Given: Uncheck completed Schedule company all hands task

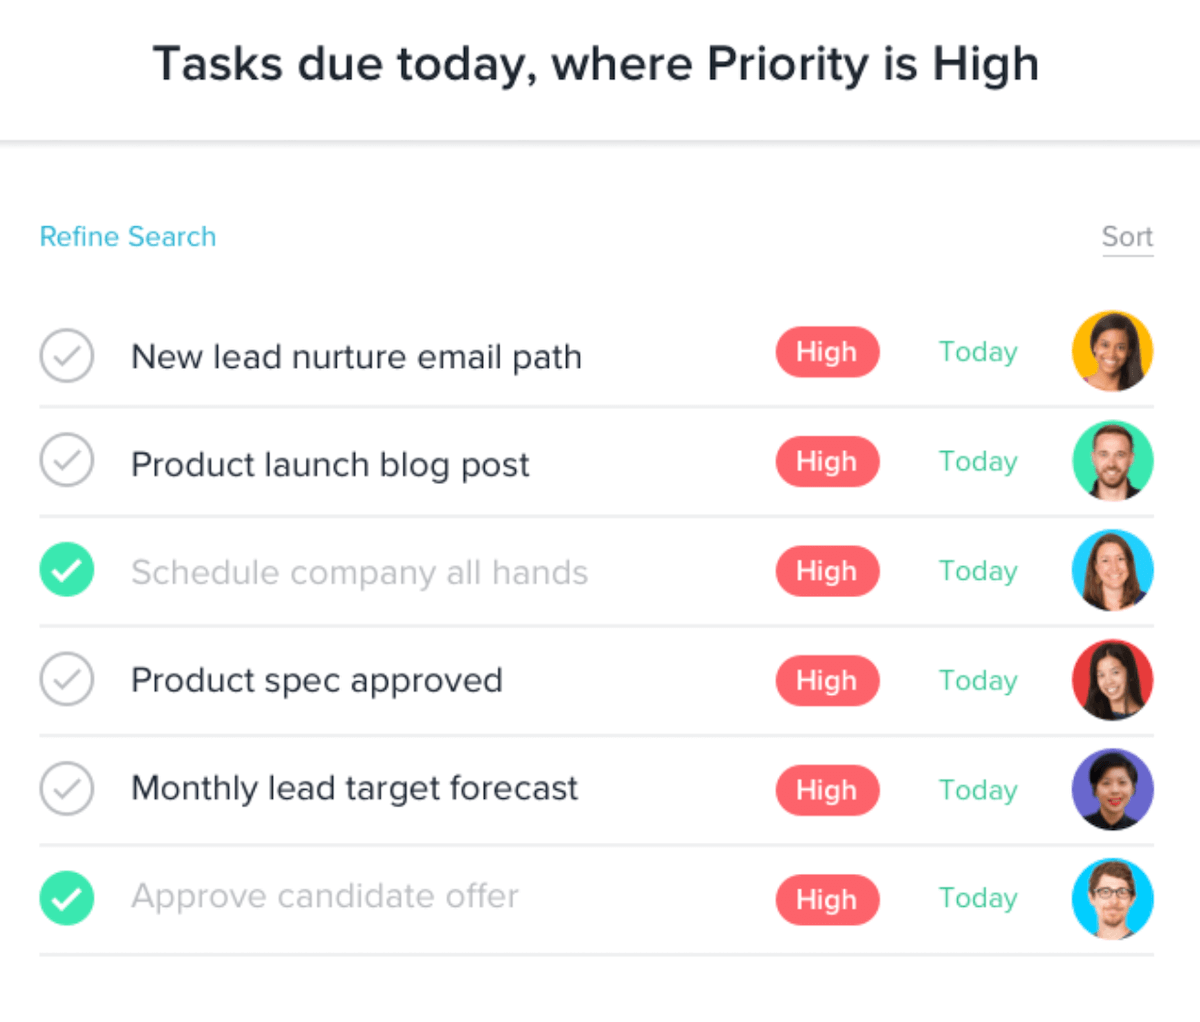Looking at the screenshot, I should pos(67,570).
